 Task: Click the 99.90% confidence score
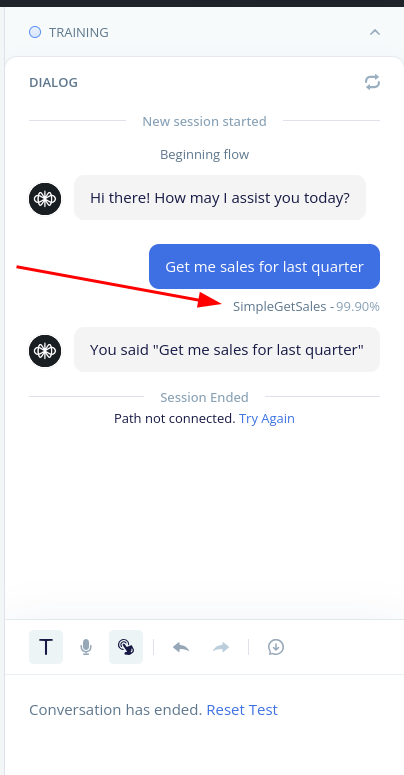[358, 306]
